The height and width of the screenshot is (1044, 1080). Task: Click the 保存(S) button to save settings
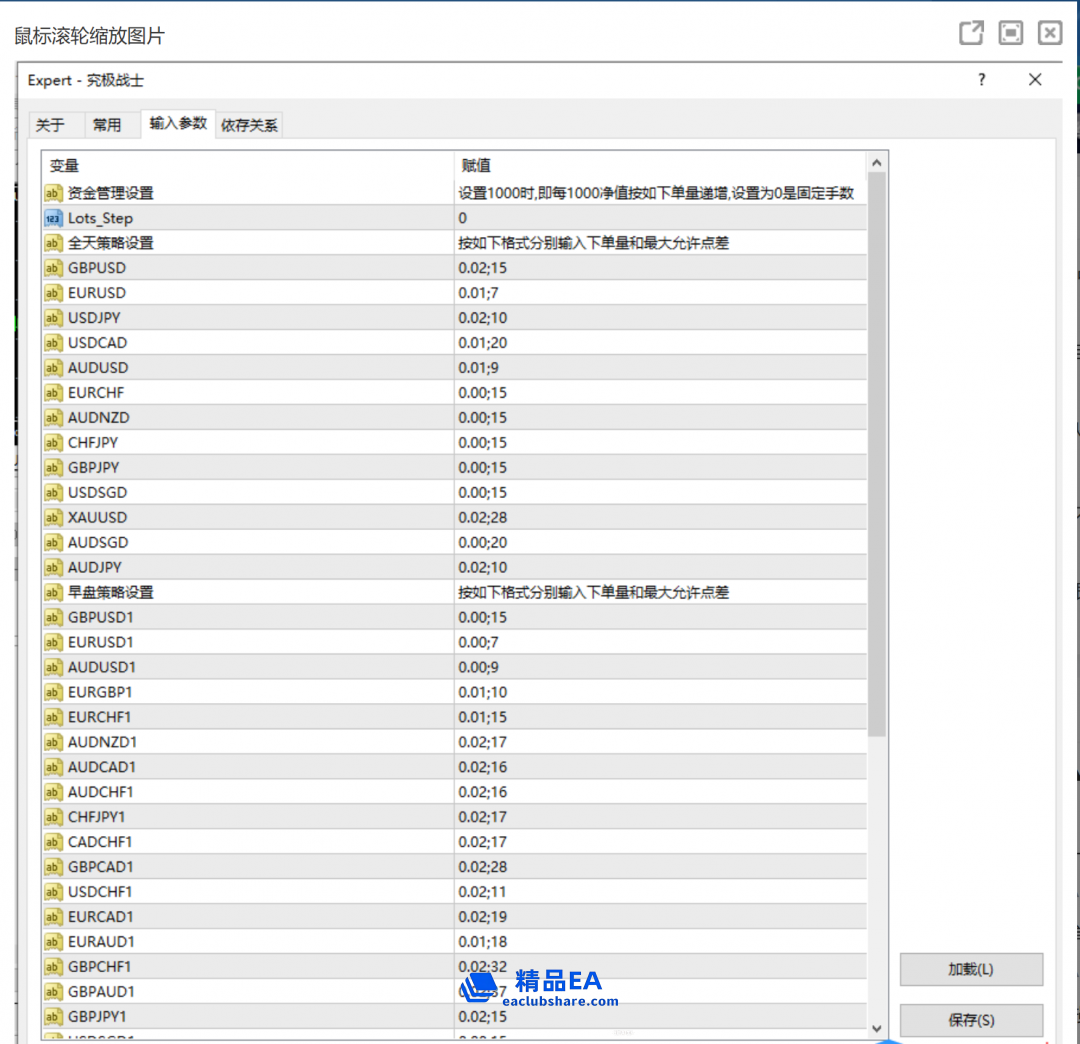coord(971,1020)
